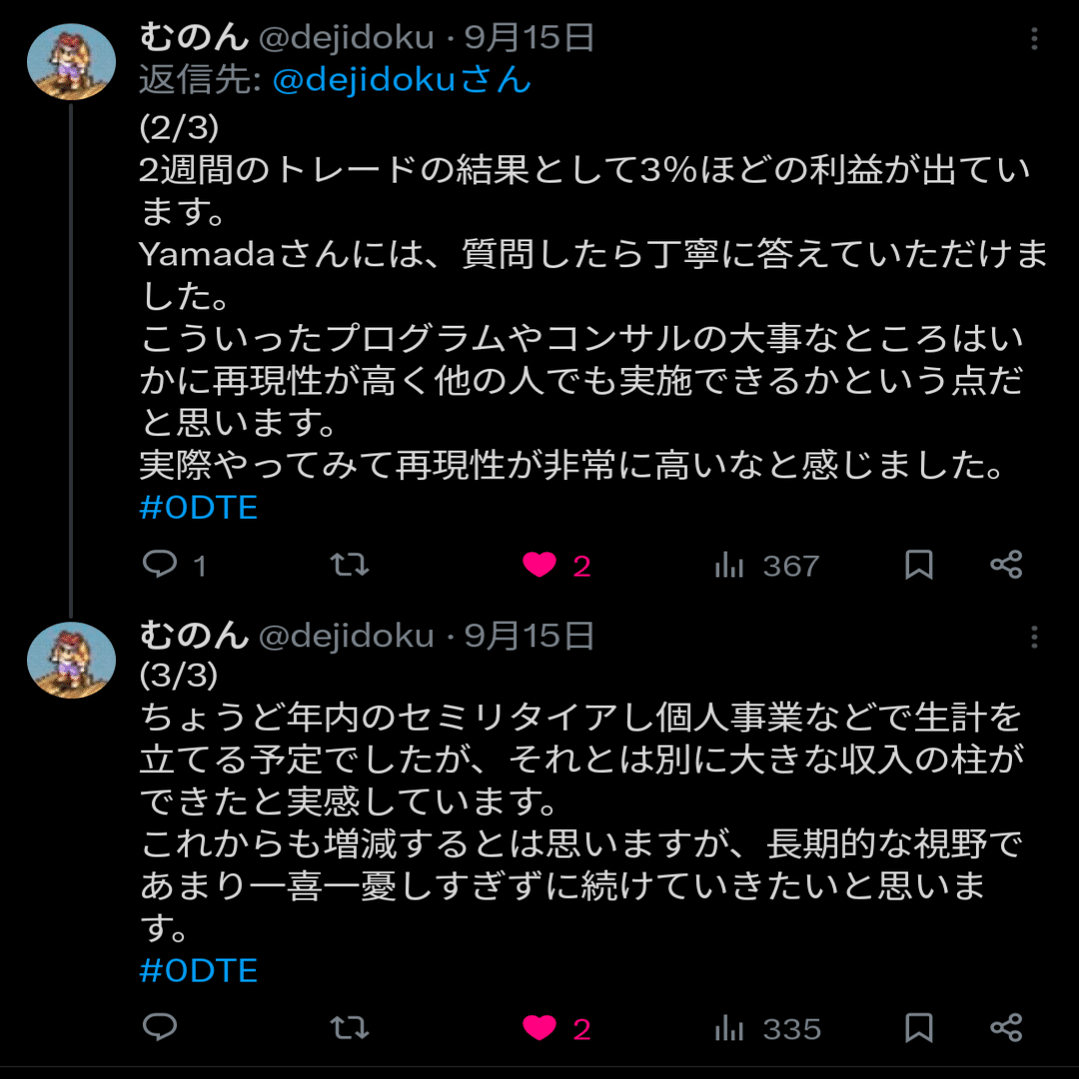This screenshot has height=1079, width=1079.
Task: Share the (3/3) tweet
Action: 1005,1028
